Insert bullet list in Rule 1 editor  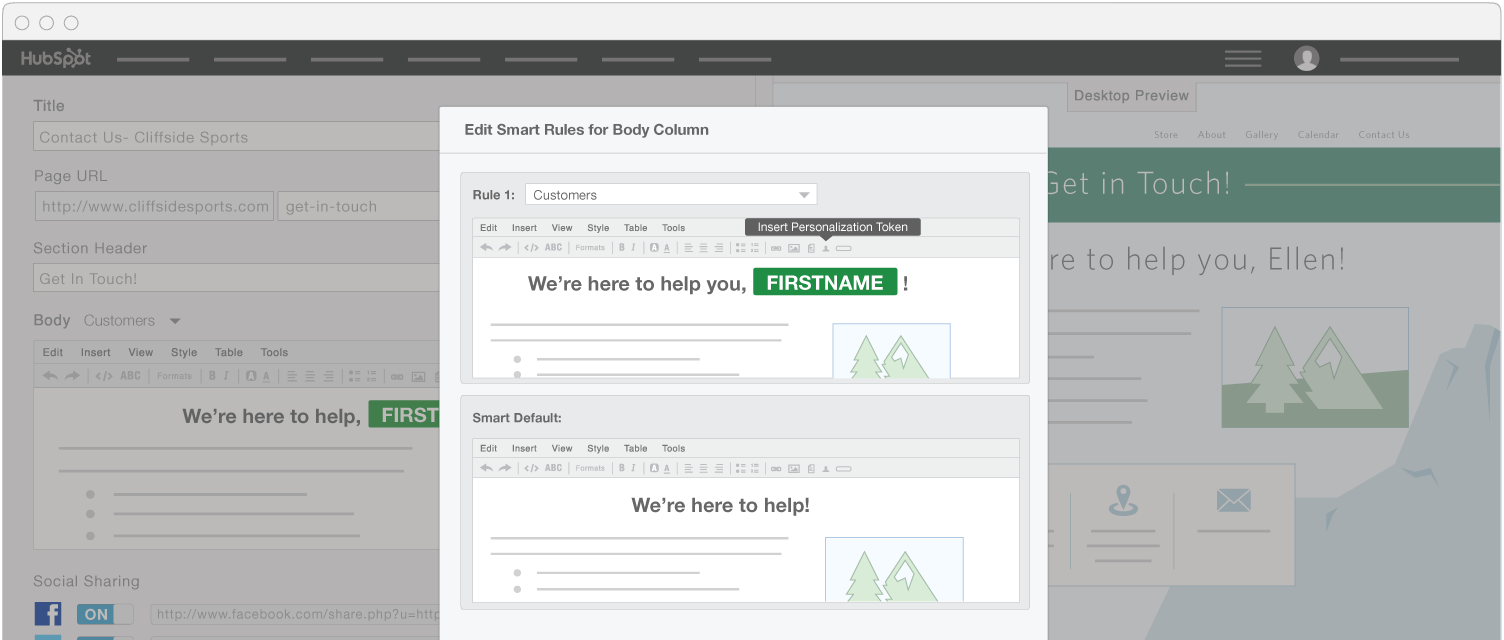click(741, 247)
